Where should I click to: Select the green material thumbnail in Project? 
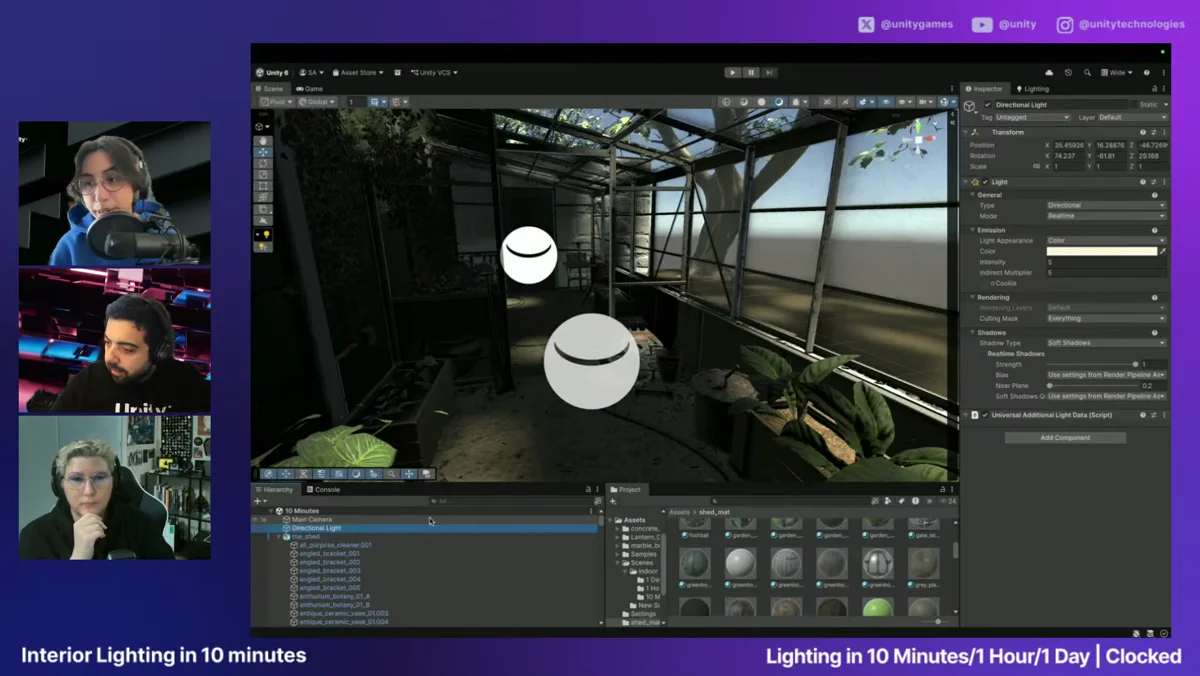[877, 607]
